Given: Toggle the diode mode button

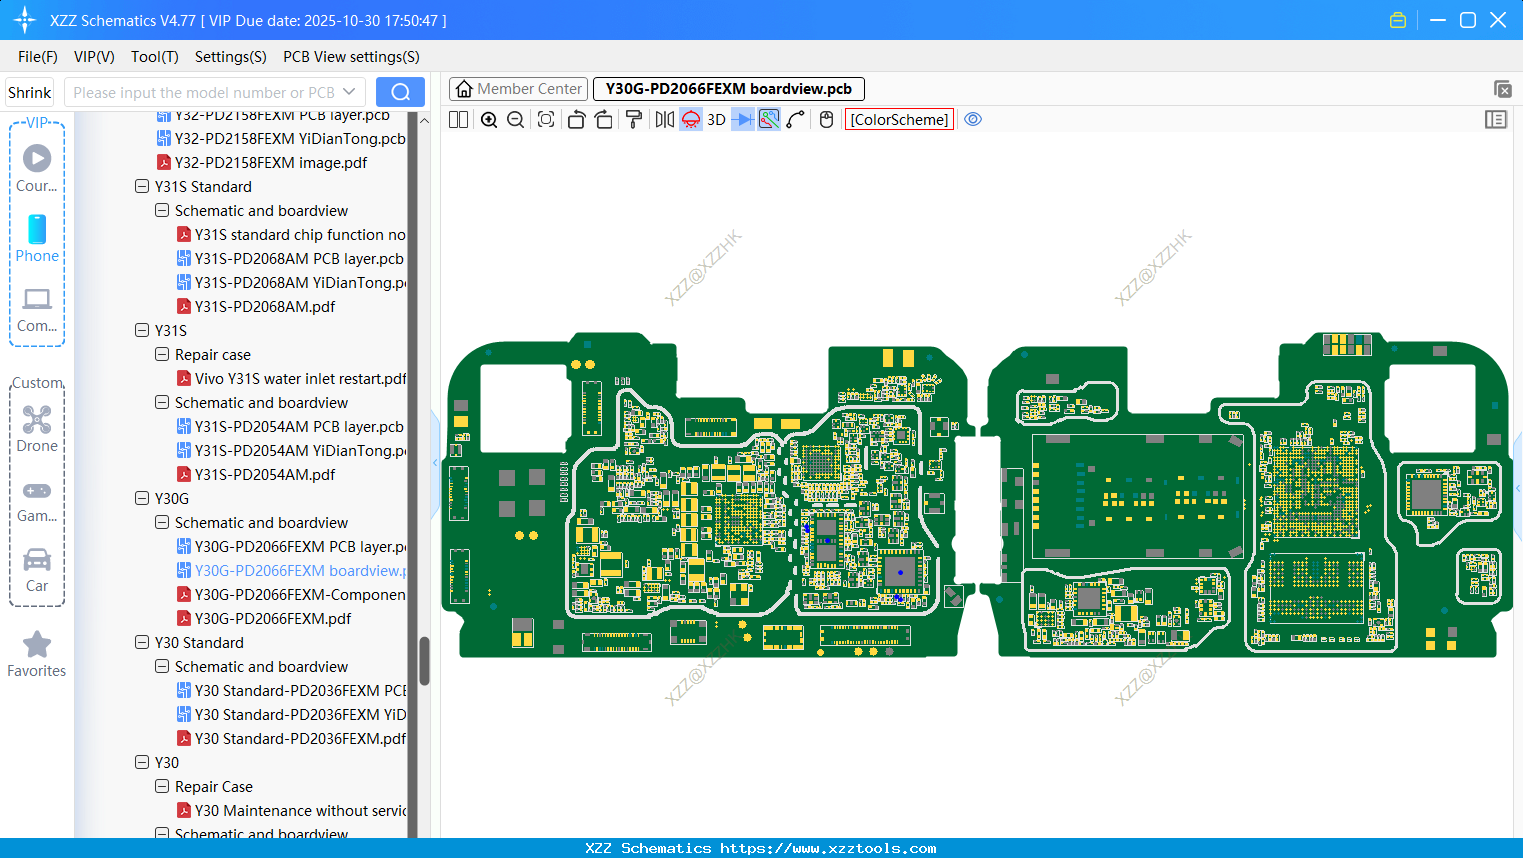Looking at the screenshot, I should tap(742, 120).
